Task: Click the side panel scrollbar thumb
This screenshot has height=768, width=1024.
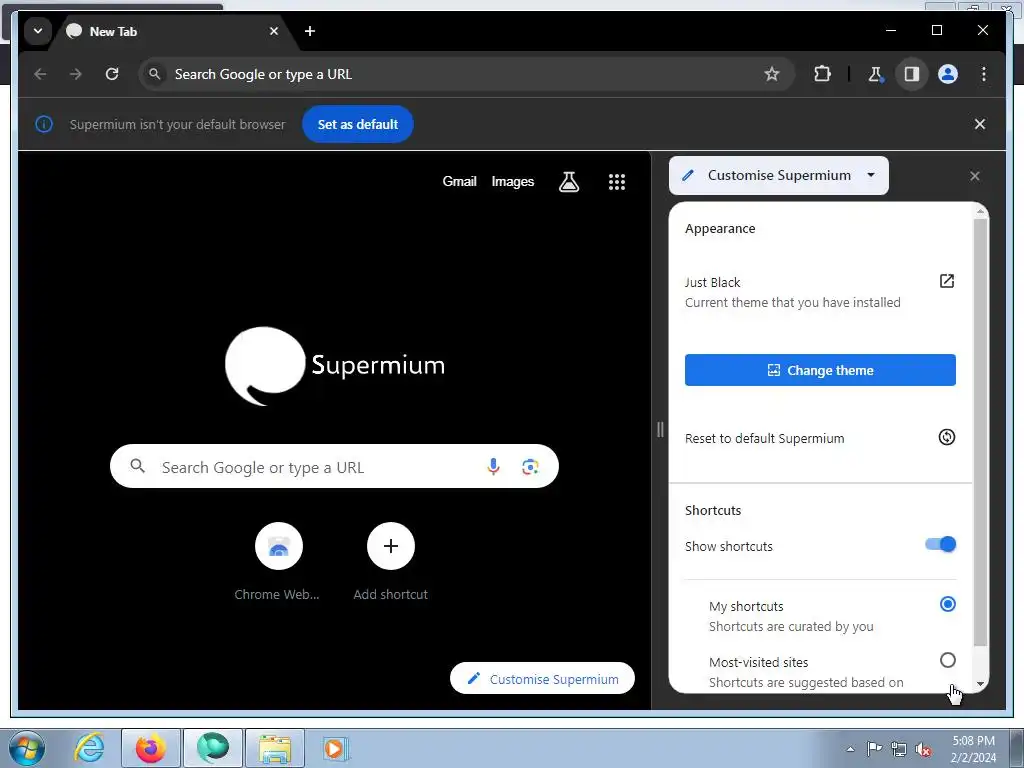Action: pyautogui.click(x=980, y=432)
